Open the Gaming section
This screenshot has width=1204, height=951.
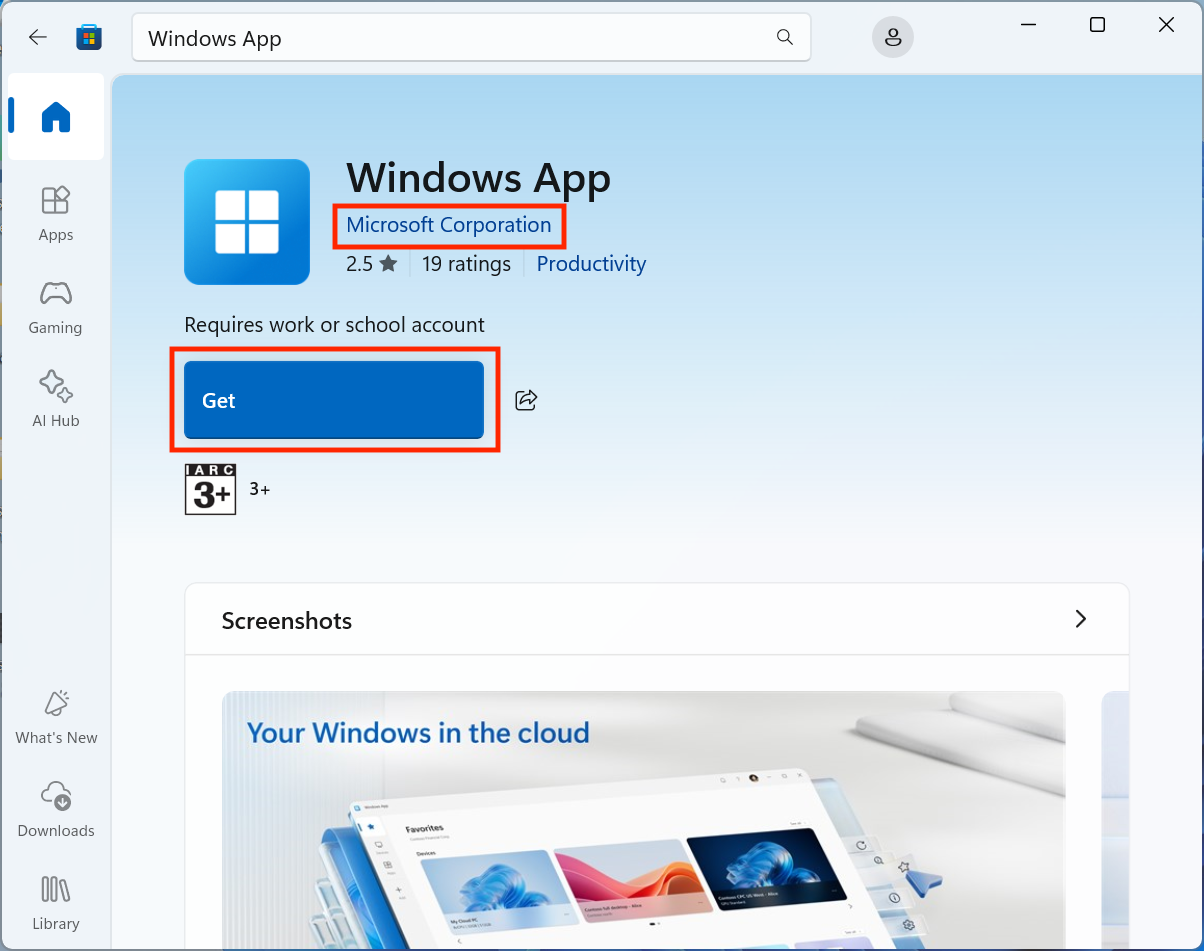55,307
